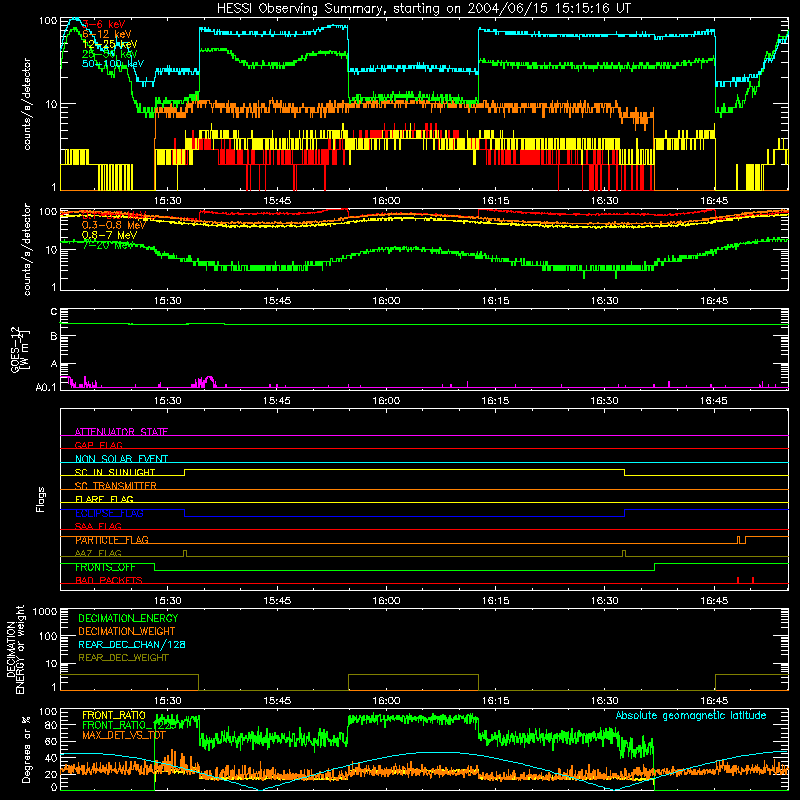
Task: Select the PARTICLE_FLAG label
Action: tap(112, 540)
